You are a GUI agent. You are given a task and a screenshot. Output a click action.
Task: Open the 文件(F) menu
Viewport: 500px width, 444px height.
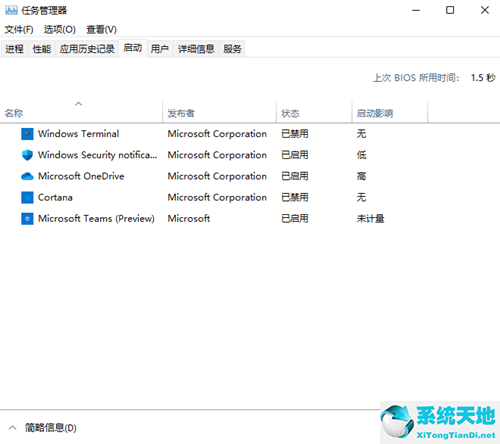[x=19, y=30]
